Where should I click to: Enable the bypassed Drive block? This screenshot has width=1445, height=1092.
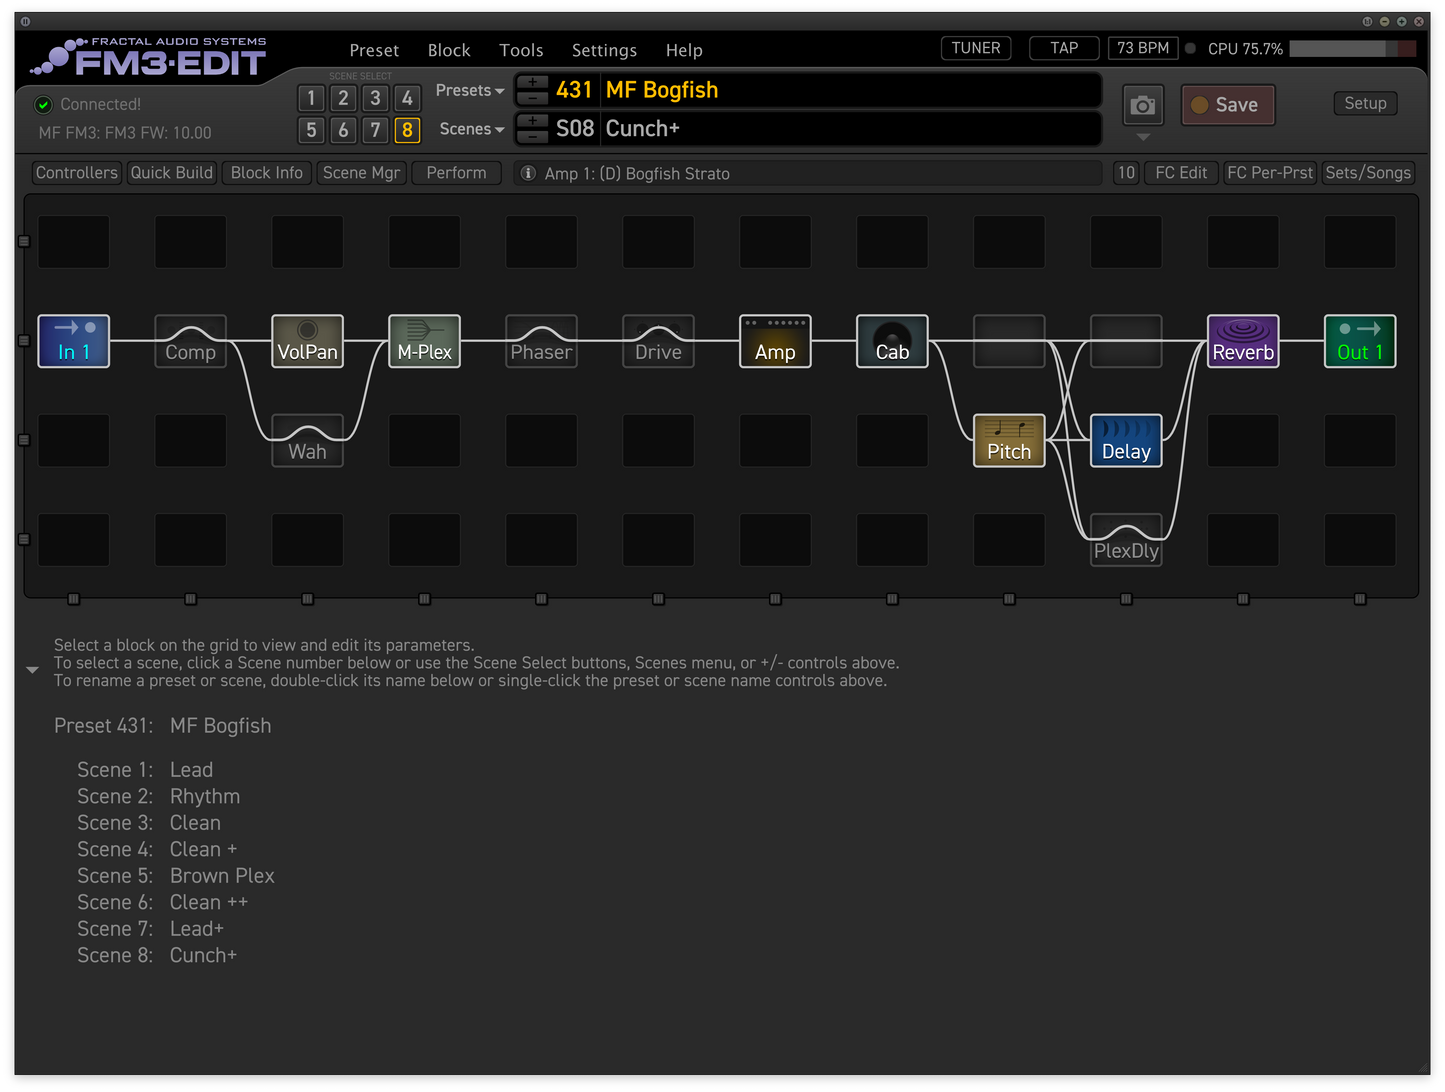pos(658,341)
